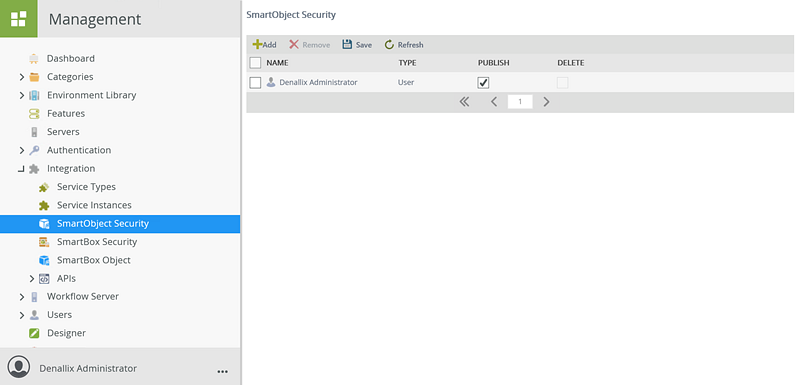Viewport: 800px width, 385px height.
Task: Click the Dashboard icon in the sidebar
Action: coord(34,59)
